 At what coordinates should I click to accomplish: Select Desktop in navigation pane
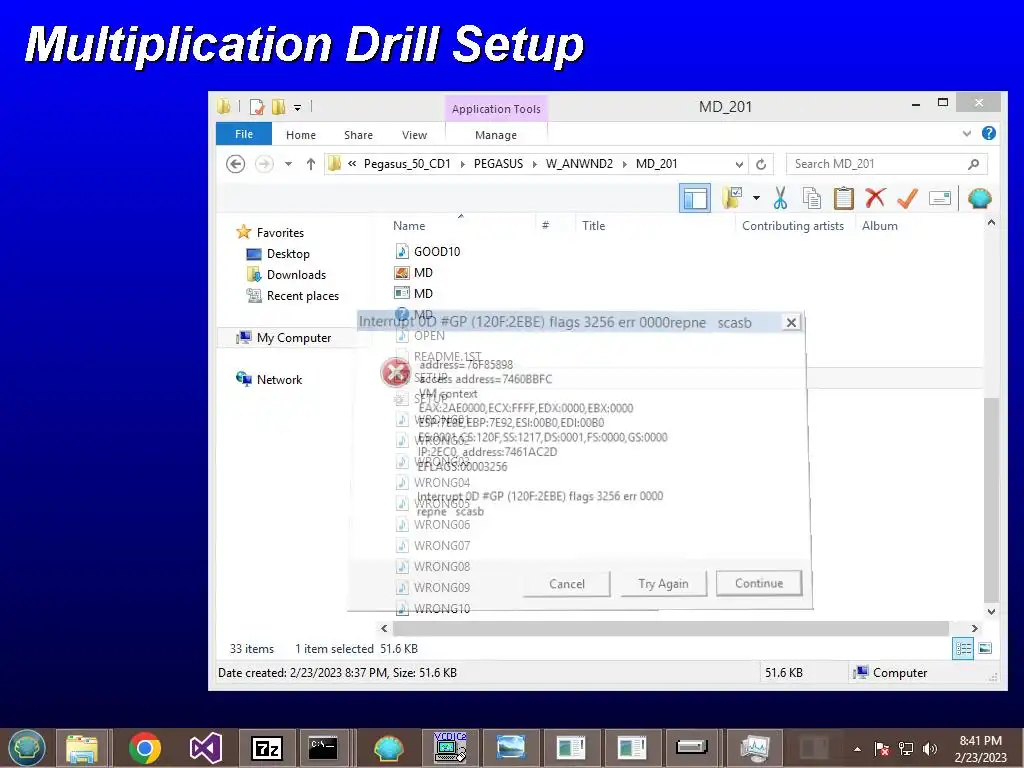(x=288, y=253)
